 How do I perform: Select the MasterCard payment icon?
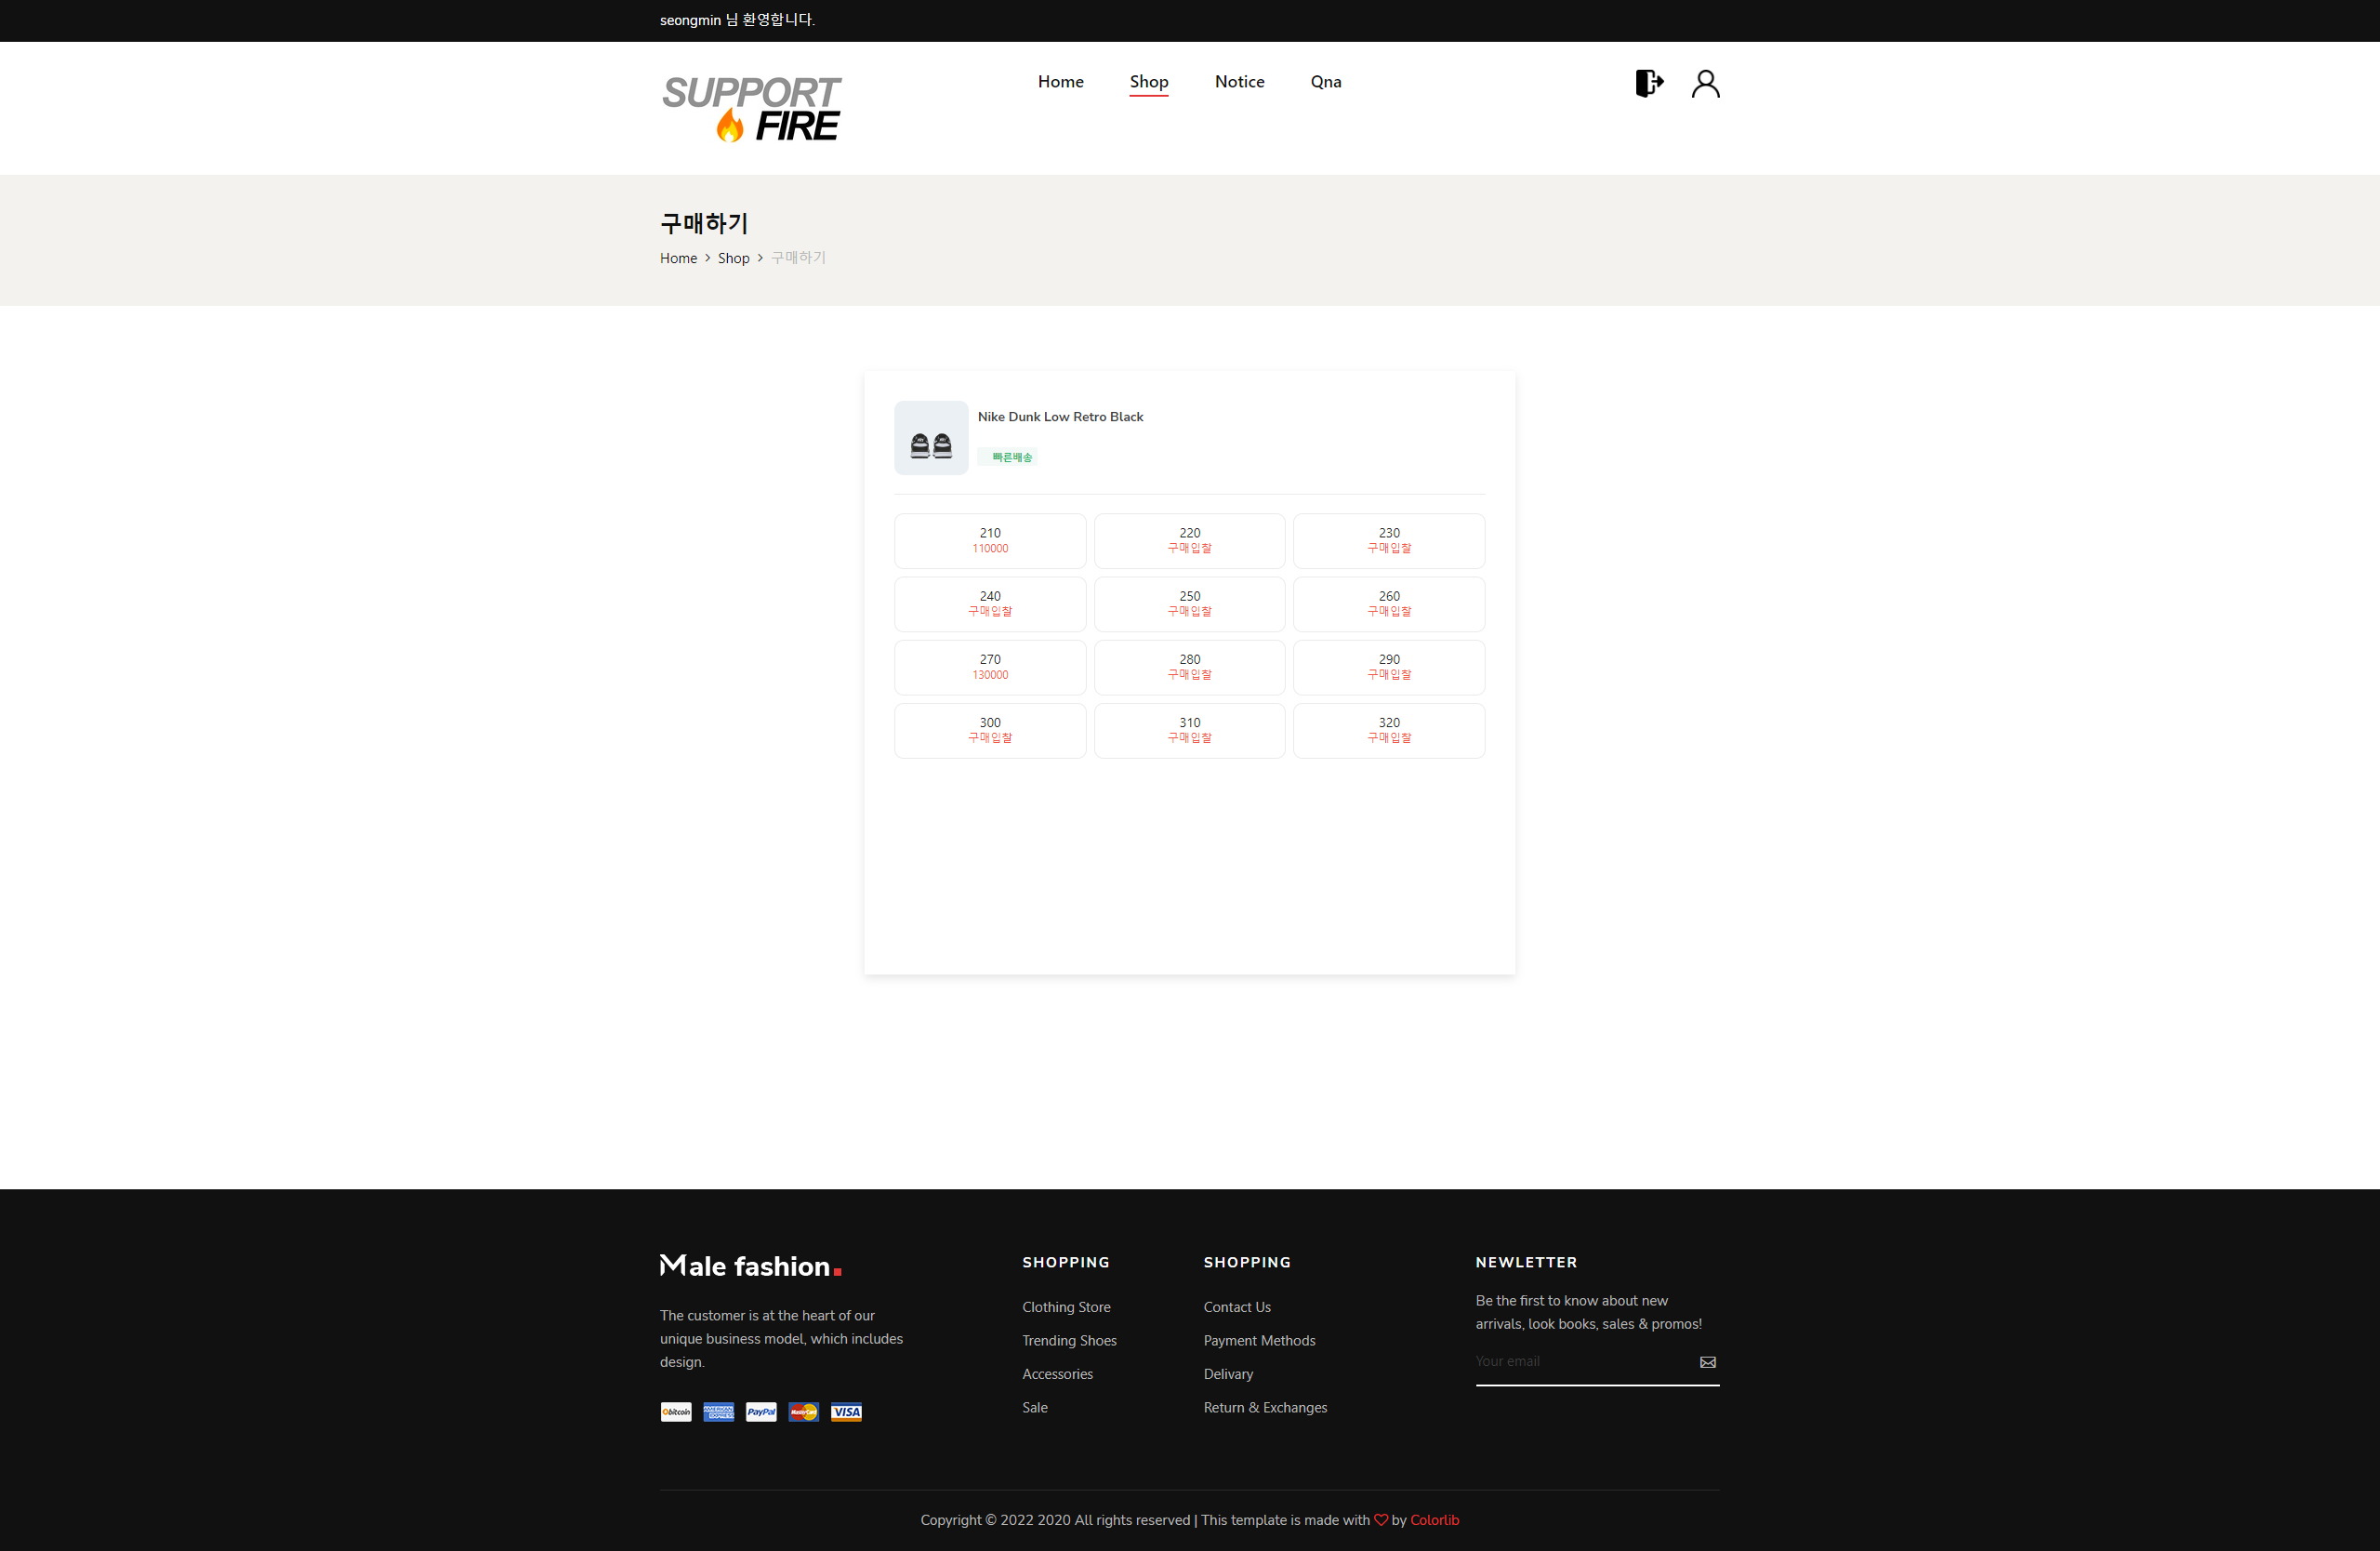click(x=803, y=1412)
